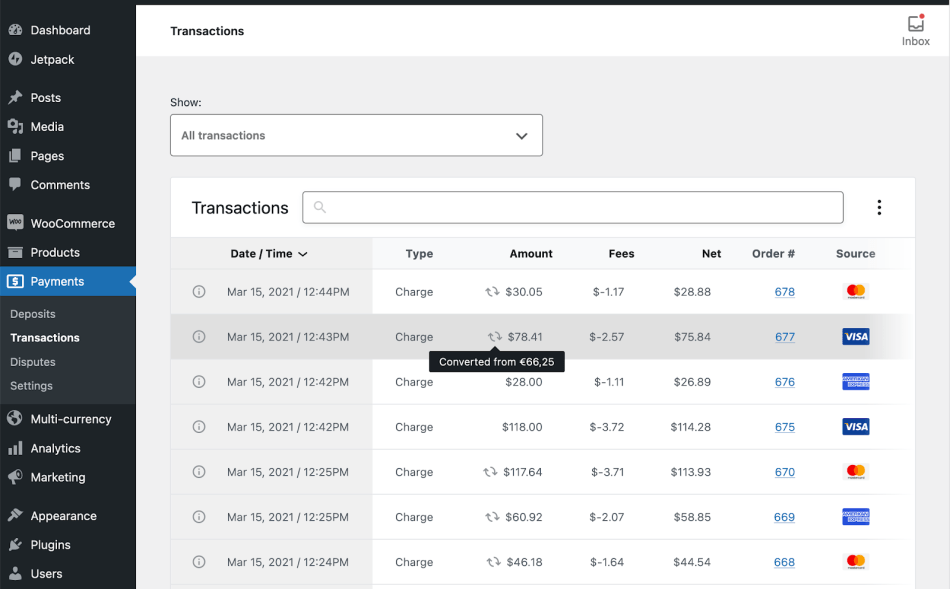Open the transactions table options menu
Screen dimensions: 950x589
tap(879, 208)
